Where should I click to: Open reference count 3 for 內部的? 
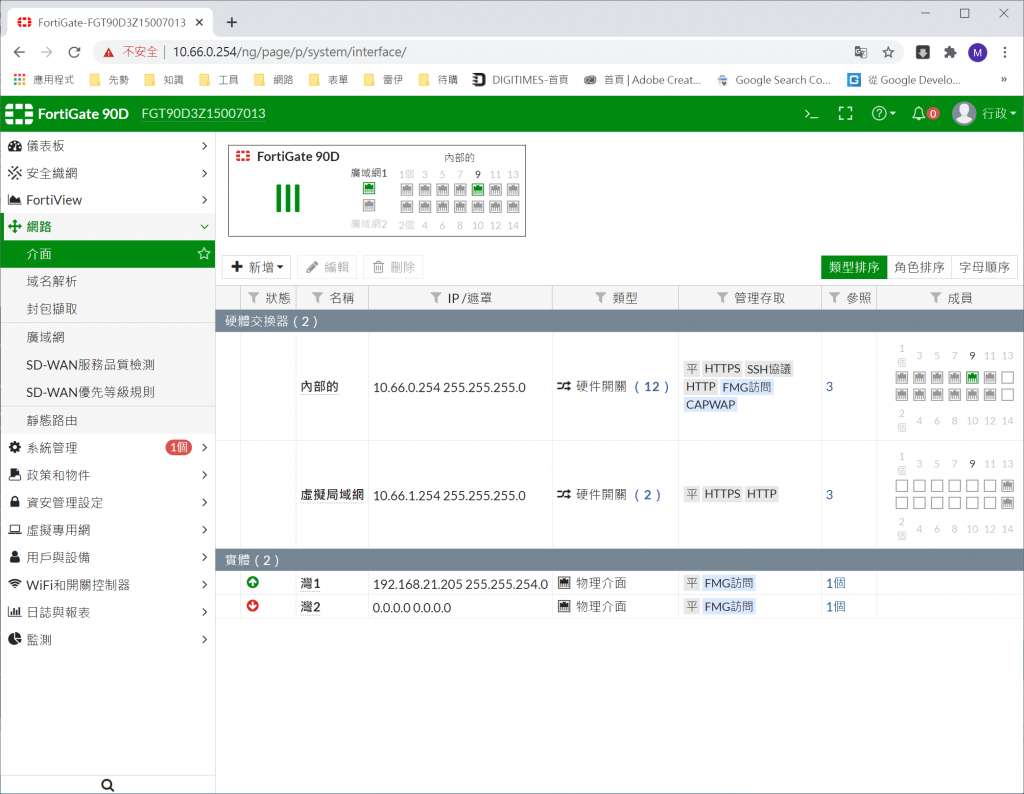[x=829, y=387]
